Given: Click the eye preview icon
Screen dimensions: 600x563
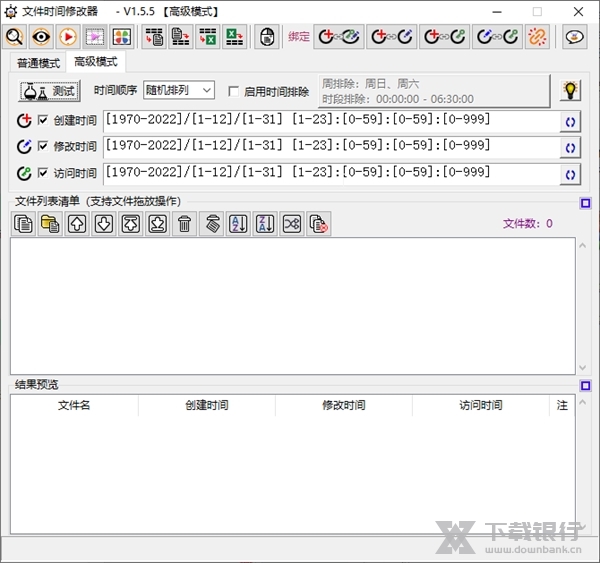Looking at the screenshot, I should (x=41, y=37).
